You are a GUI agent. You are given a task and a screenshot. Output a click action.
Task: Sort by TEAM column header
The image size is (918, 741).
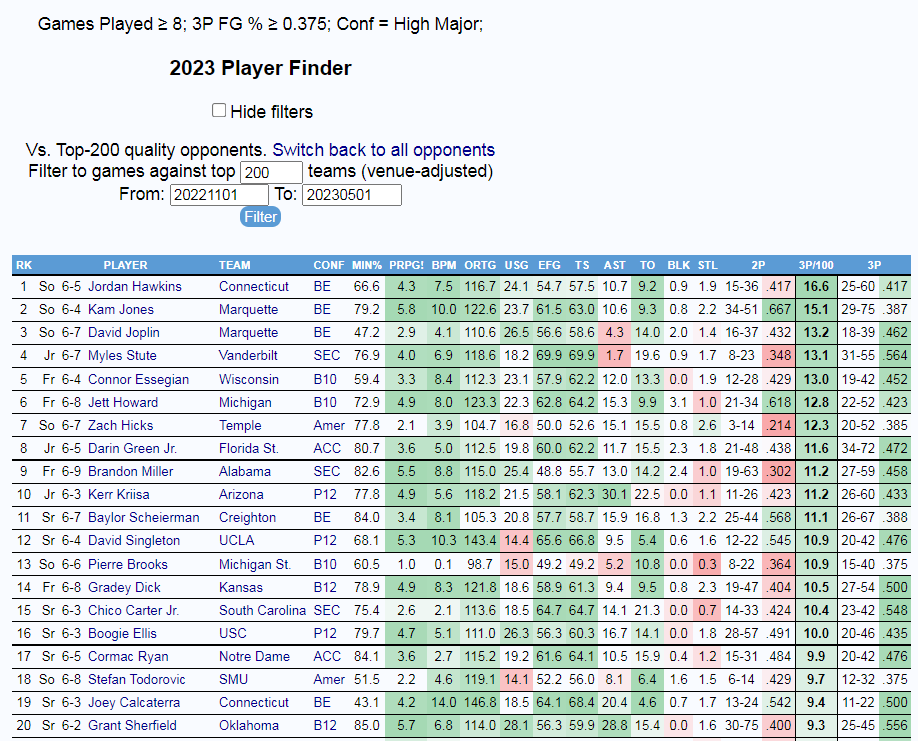click(x=235, y=265)
